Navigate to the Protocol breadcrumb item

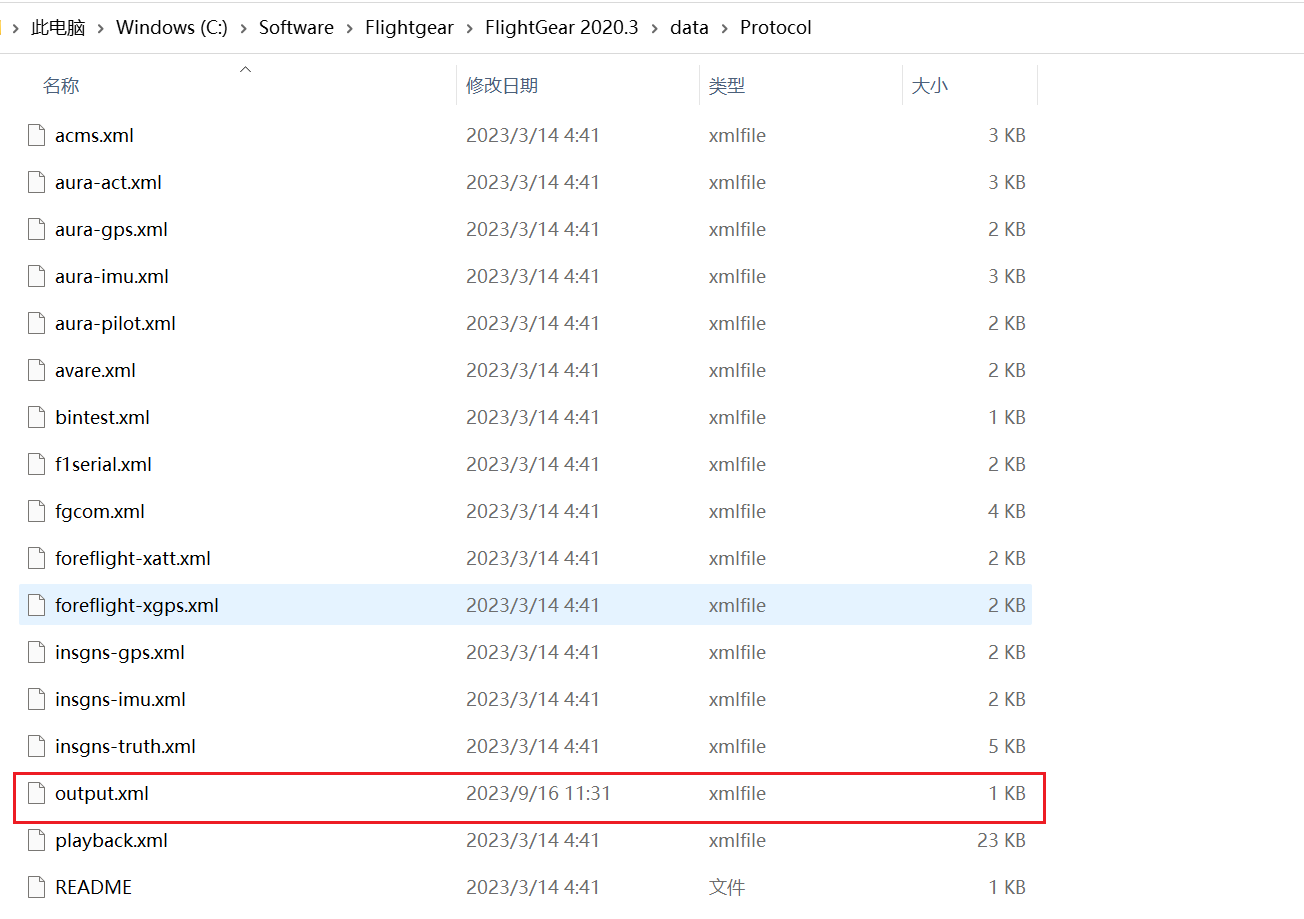(x=776, y=27)
